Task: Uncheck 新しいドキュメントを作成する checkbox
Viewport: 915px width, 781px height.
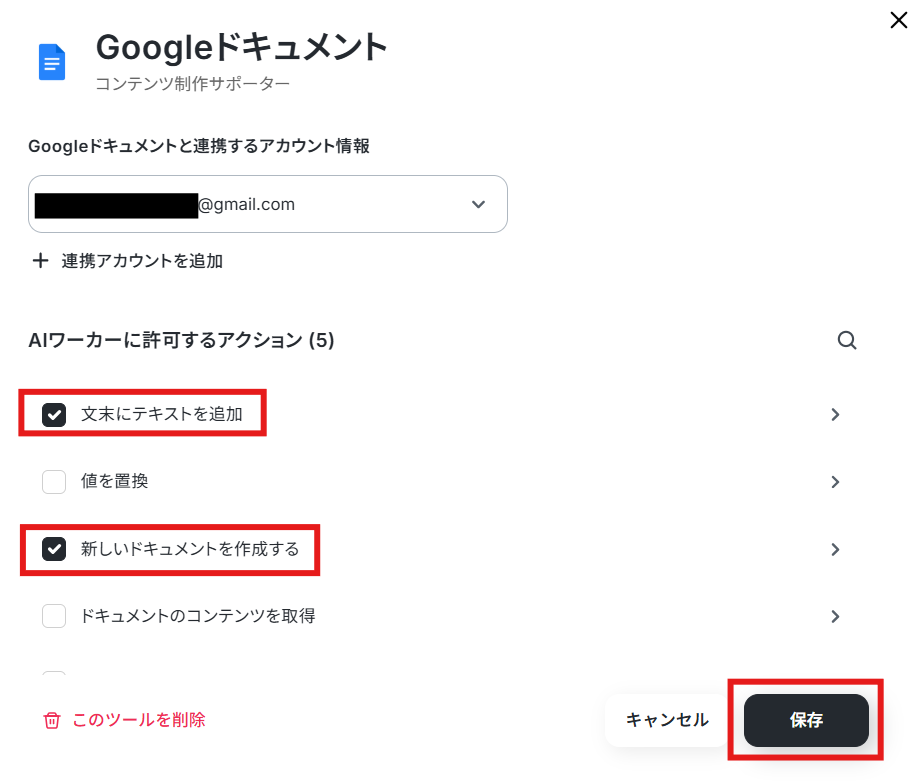Action: [54, 549]
